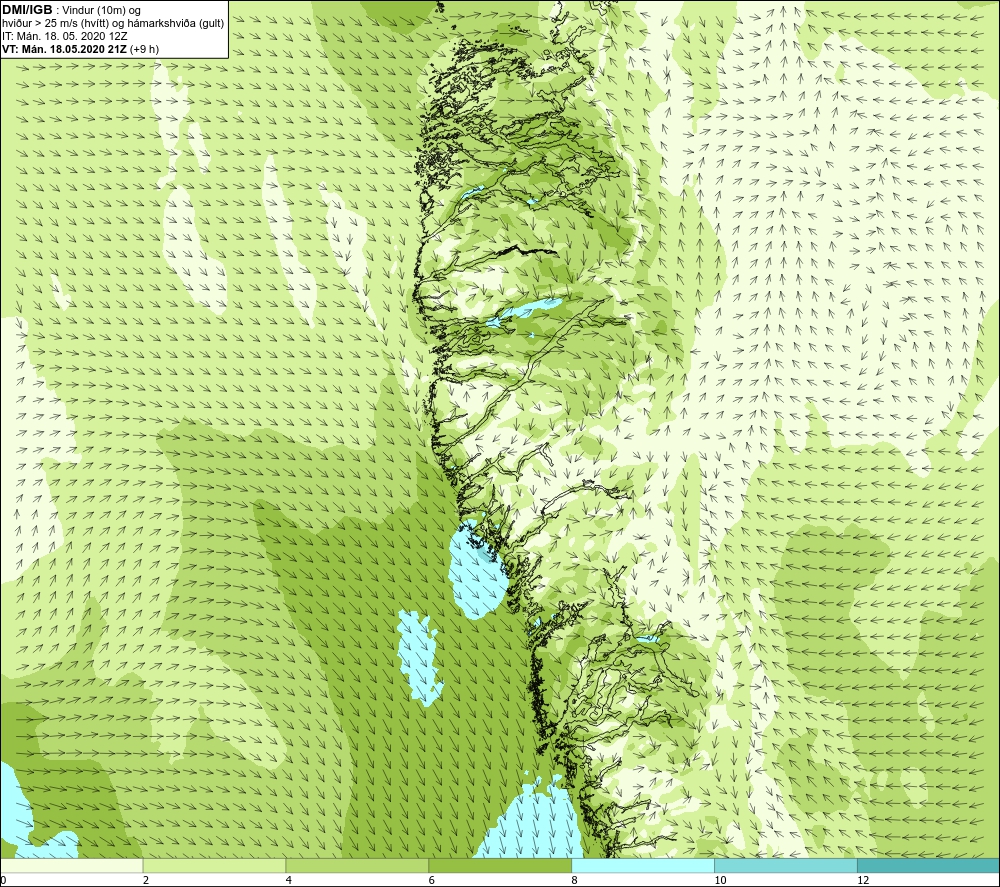Click the darkest teal legend segment above 12

(929, 865)
